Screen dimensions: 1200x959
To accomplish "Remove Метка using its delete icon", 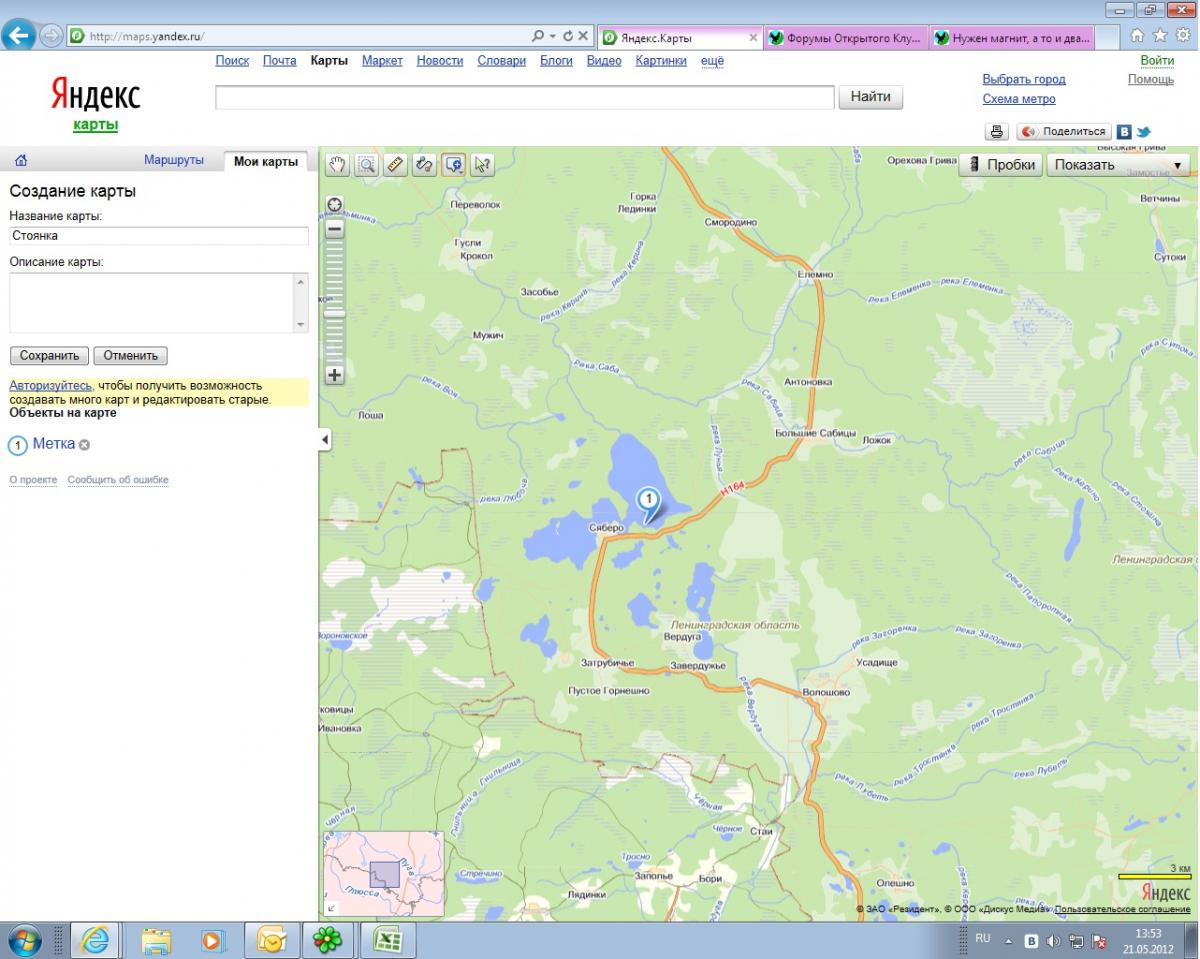I will (x=85, y=445).
